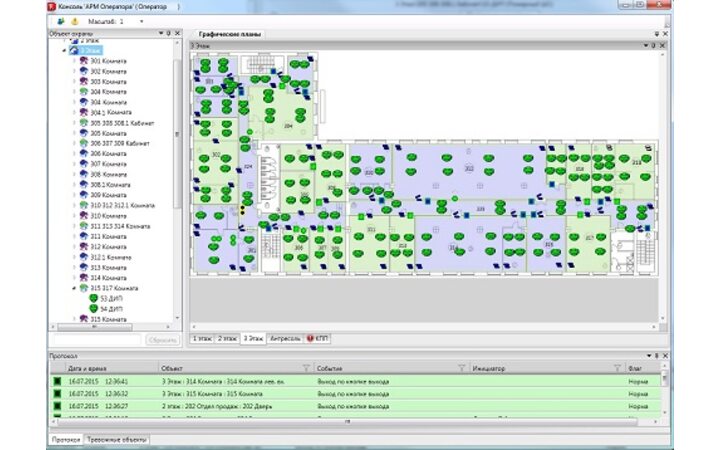Click the yellow bell icon in the toolbar
The width and height of the screenshot is (720, 450).
[73, 20]
